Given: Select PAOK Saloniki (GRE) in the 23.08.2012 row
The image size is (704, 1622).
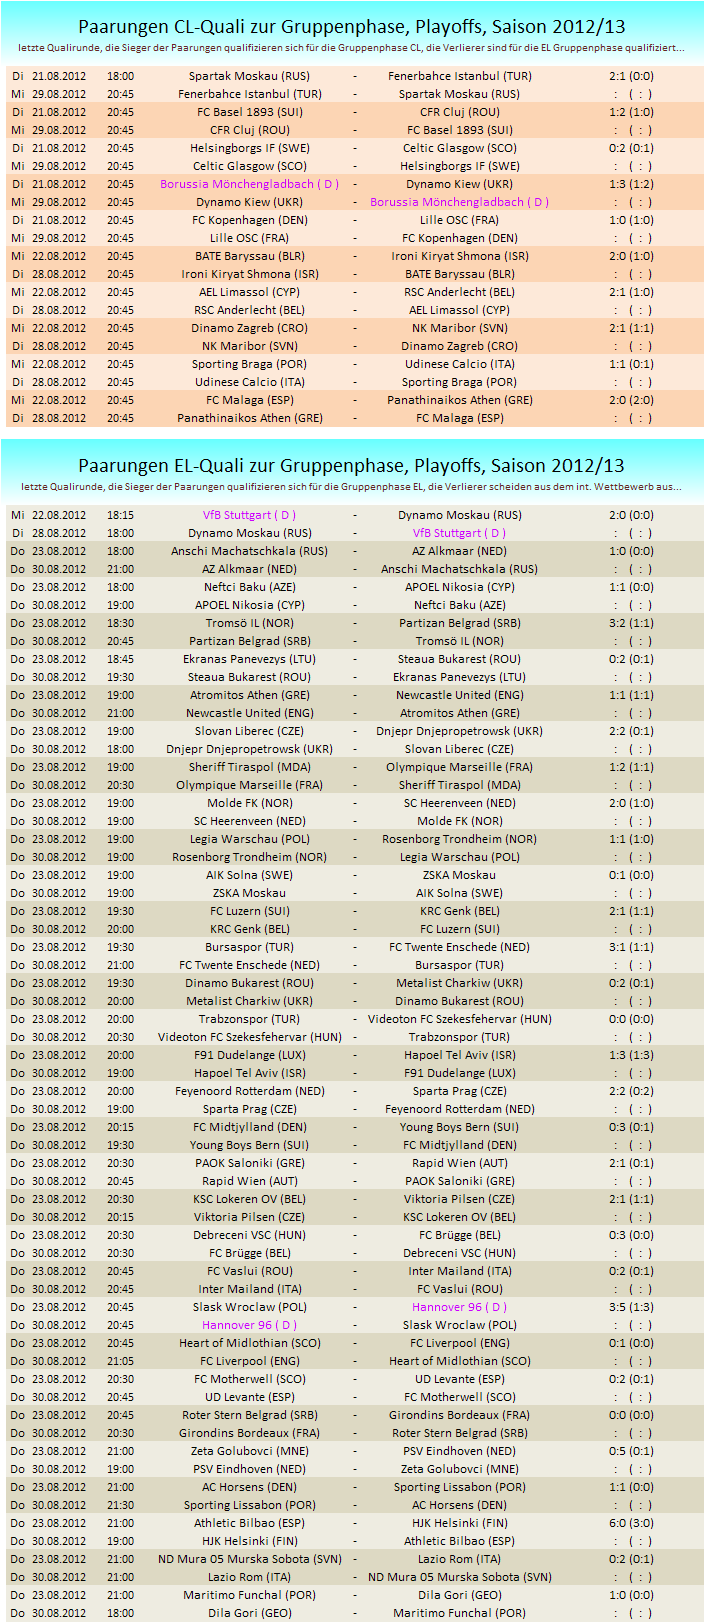Looking at the screenshot, I should [249, 1163].
